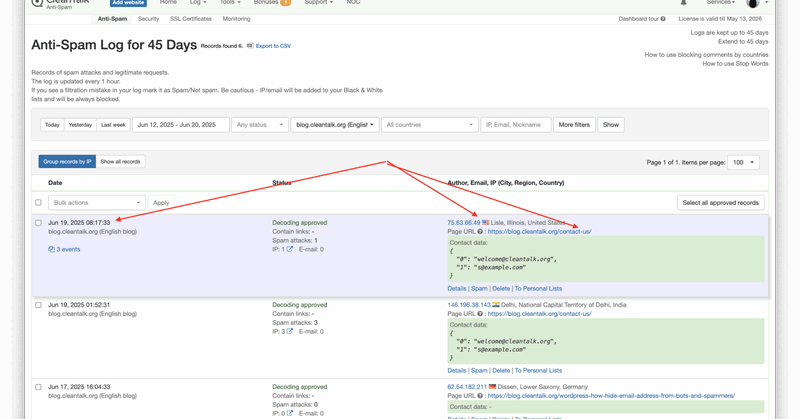
Task: Open Details for the 75.63.66.49 record
Action: tap(457, 288)
